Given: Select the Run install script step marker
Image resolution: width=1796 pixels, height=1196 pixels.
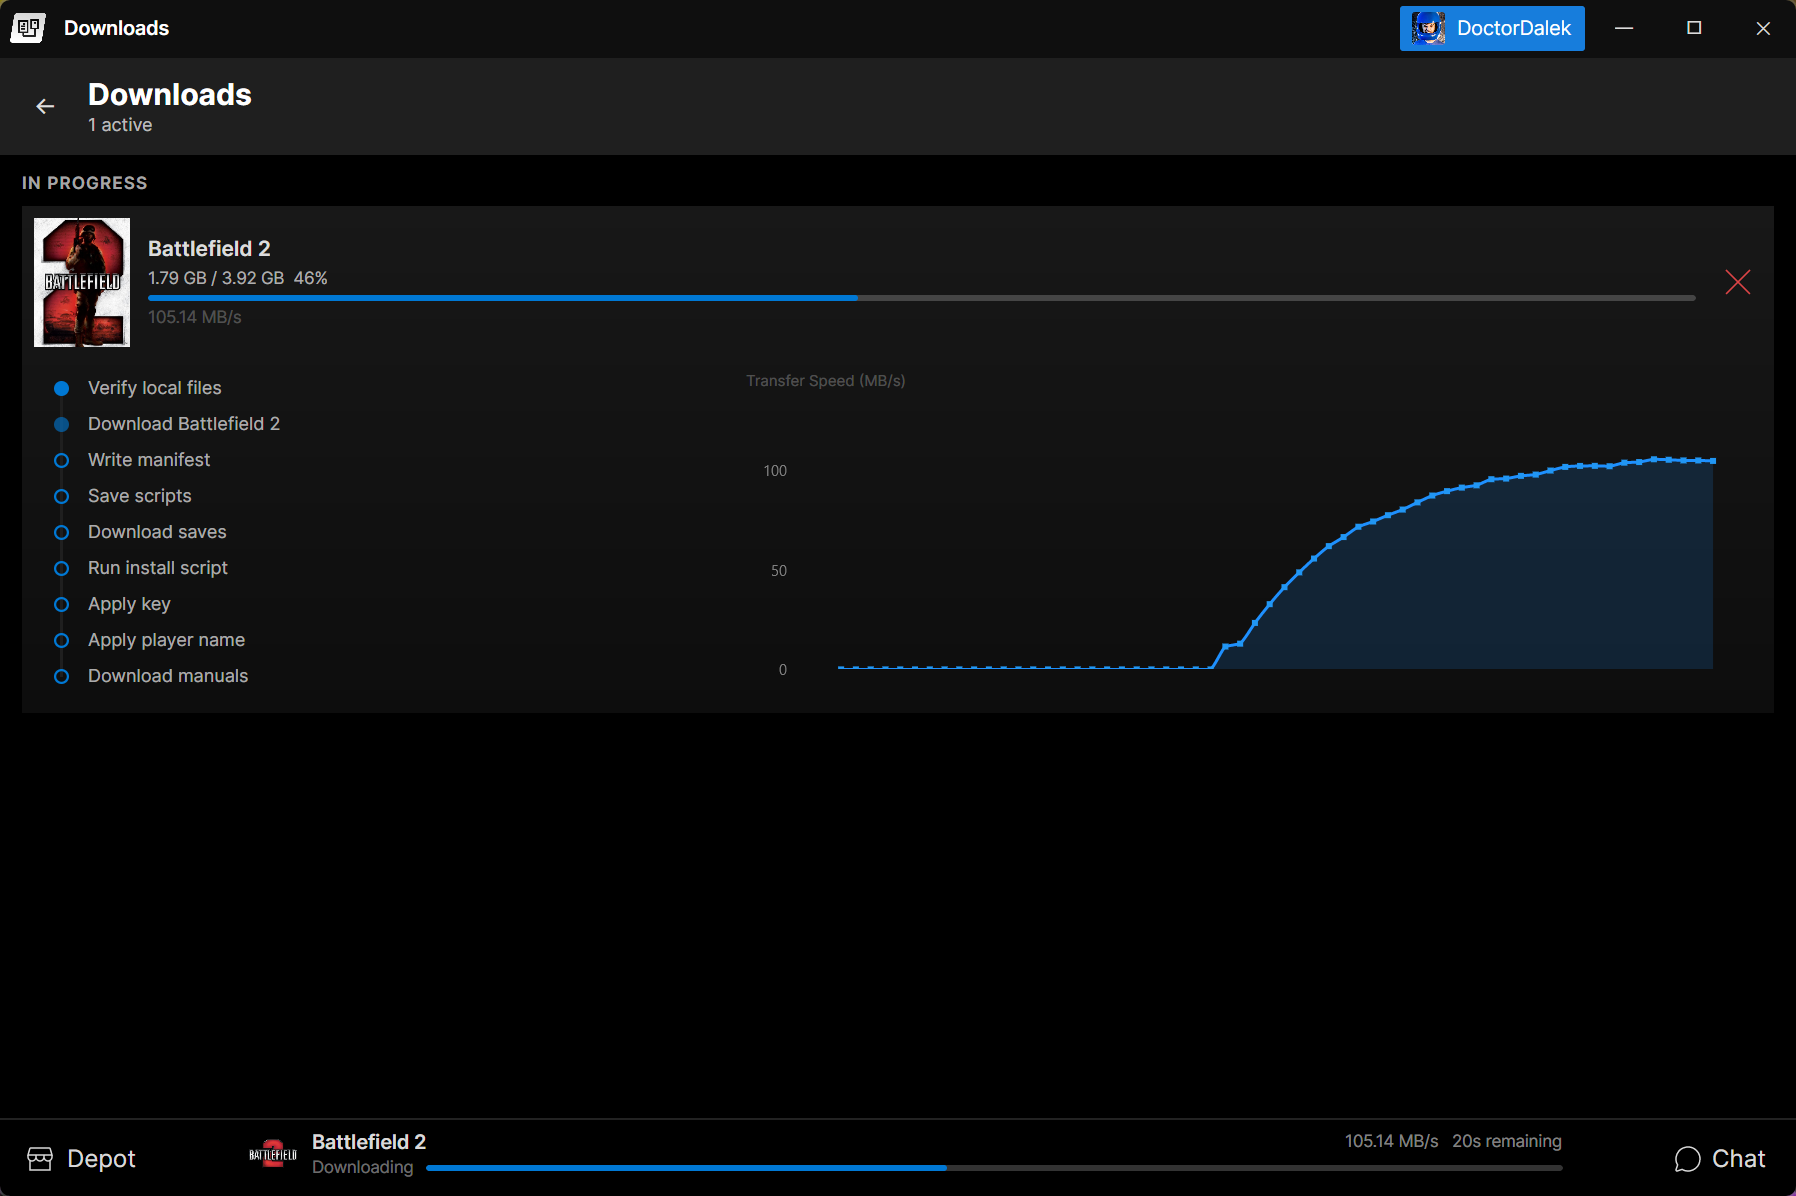Looking at the screenshot, I should point(61,568).
